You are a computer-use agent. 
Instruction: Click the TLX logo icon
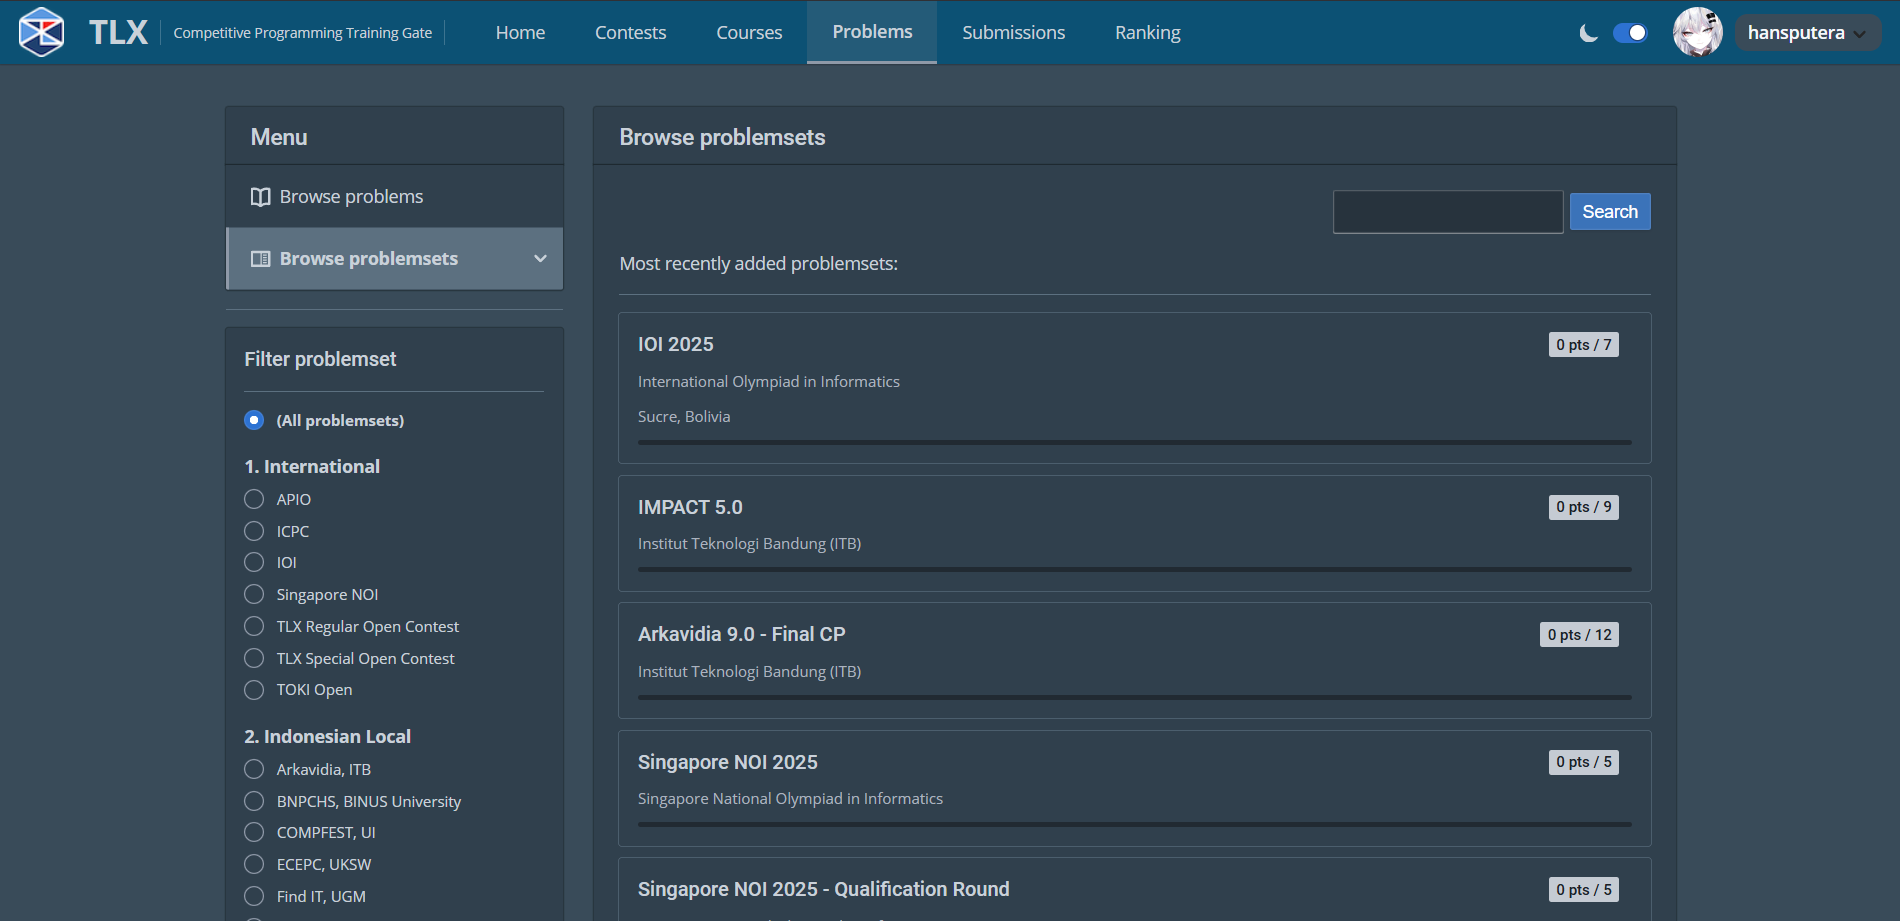[x=41, y=32]
